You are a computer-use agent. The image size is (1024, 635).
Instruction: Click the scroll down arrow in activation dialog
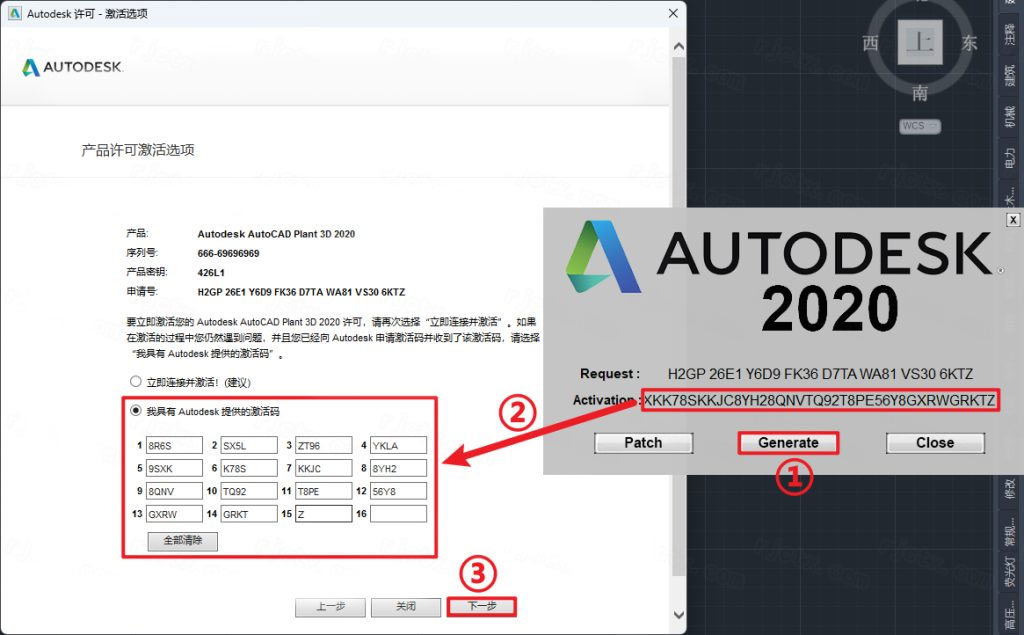coord(679,615)
